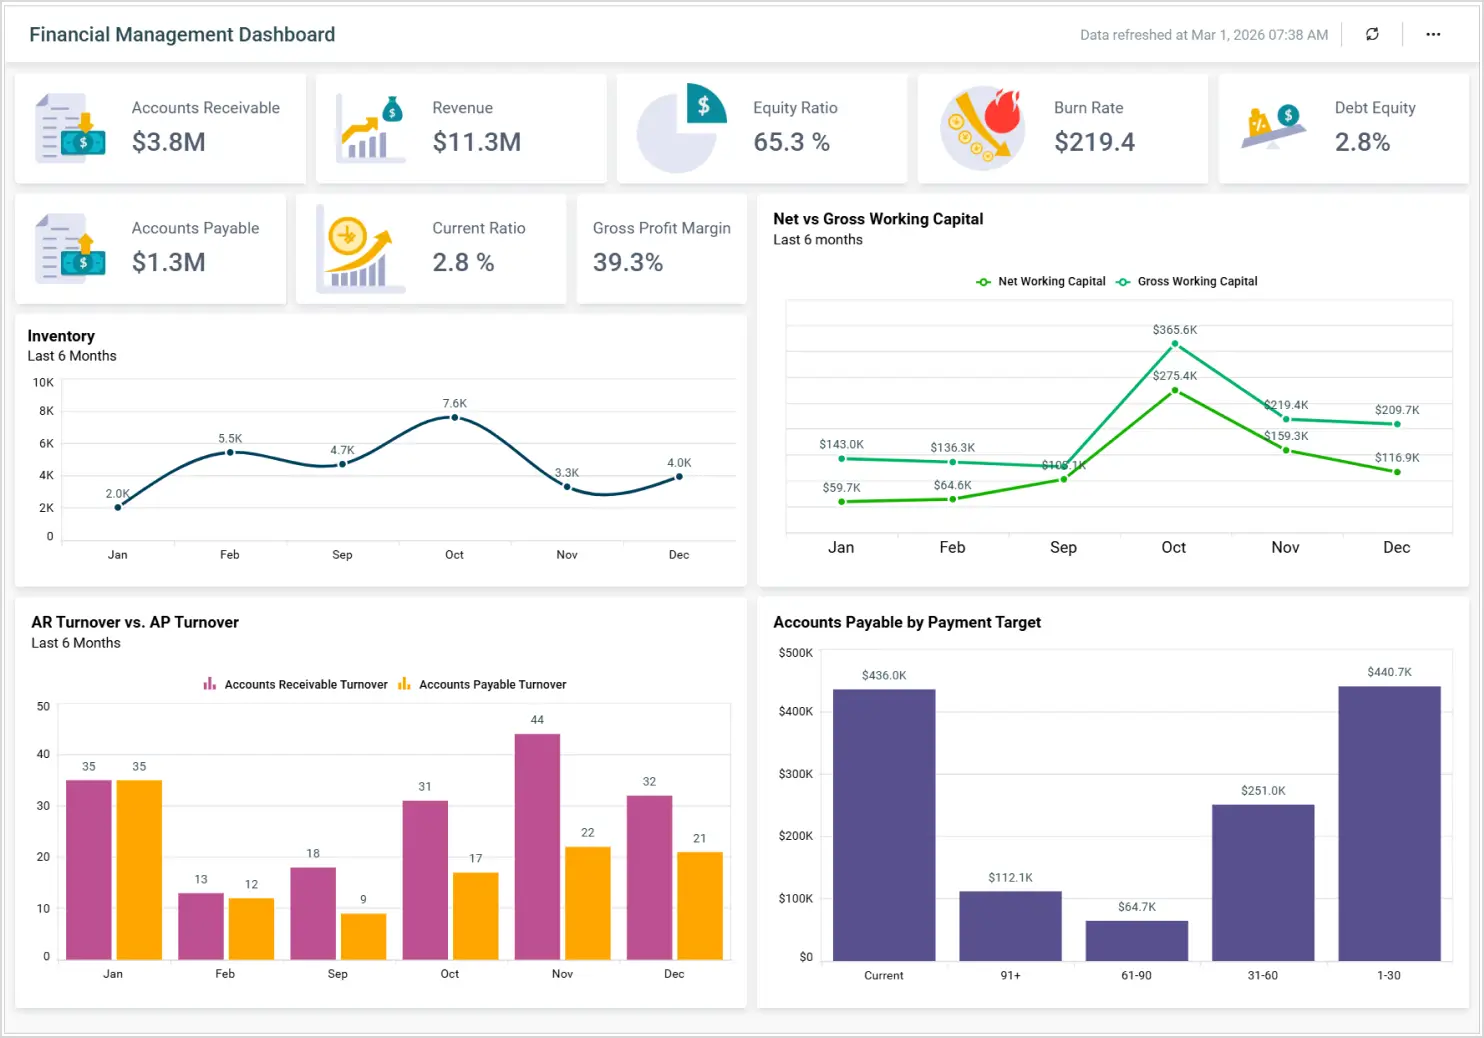
Task: Click the $143.0K Jan gross capital point
Action: 842,458
